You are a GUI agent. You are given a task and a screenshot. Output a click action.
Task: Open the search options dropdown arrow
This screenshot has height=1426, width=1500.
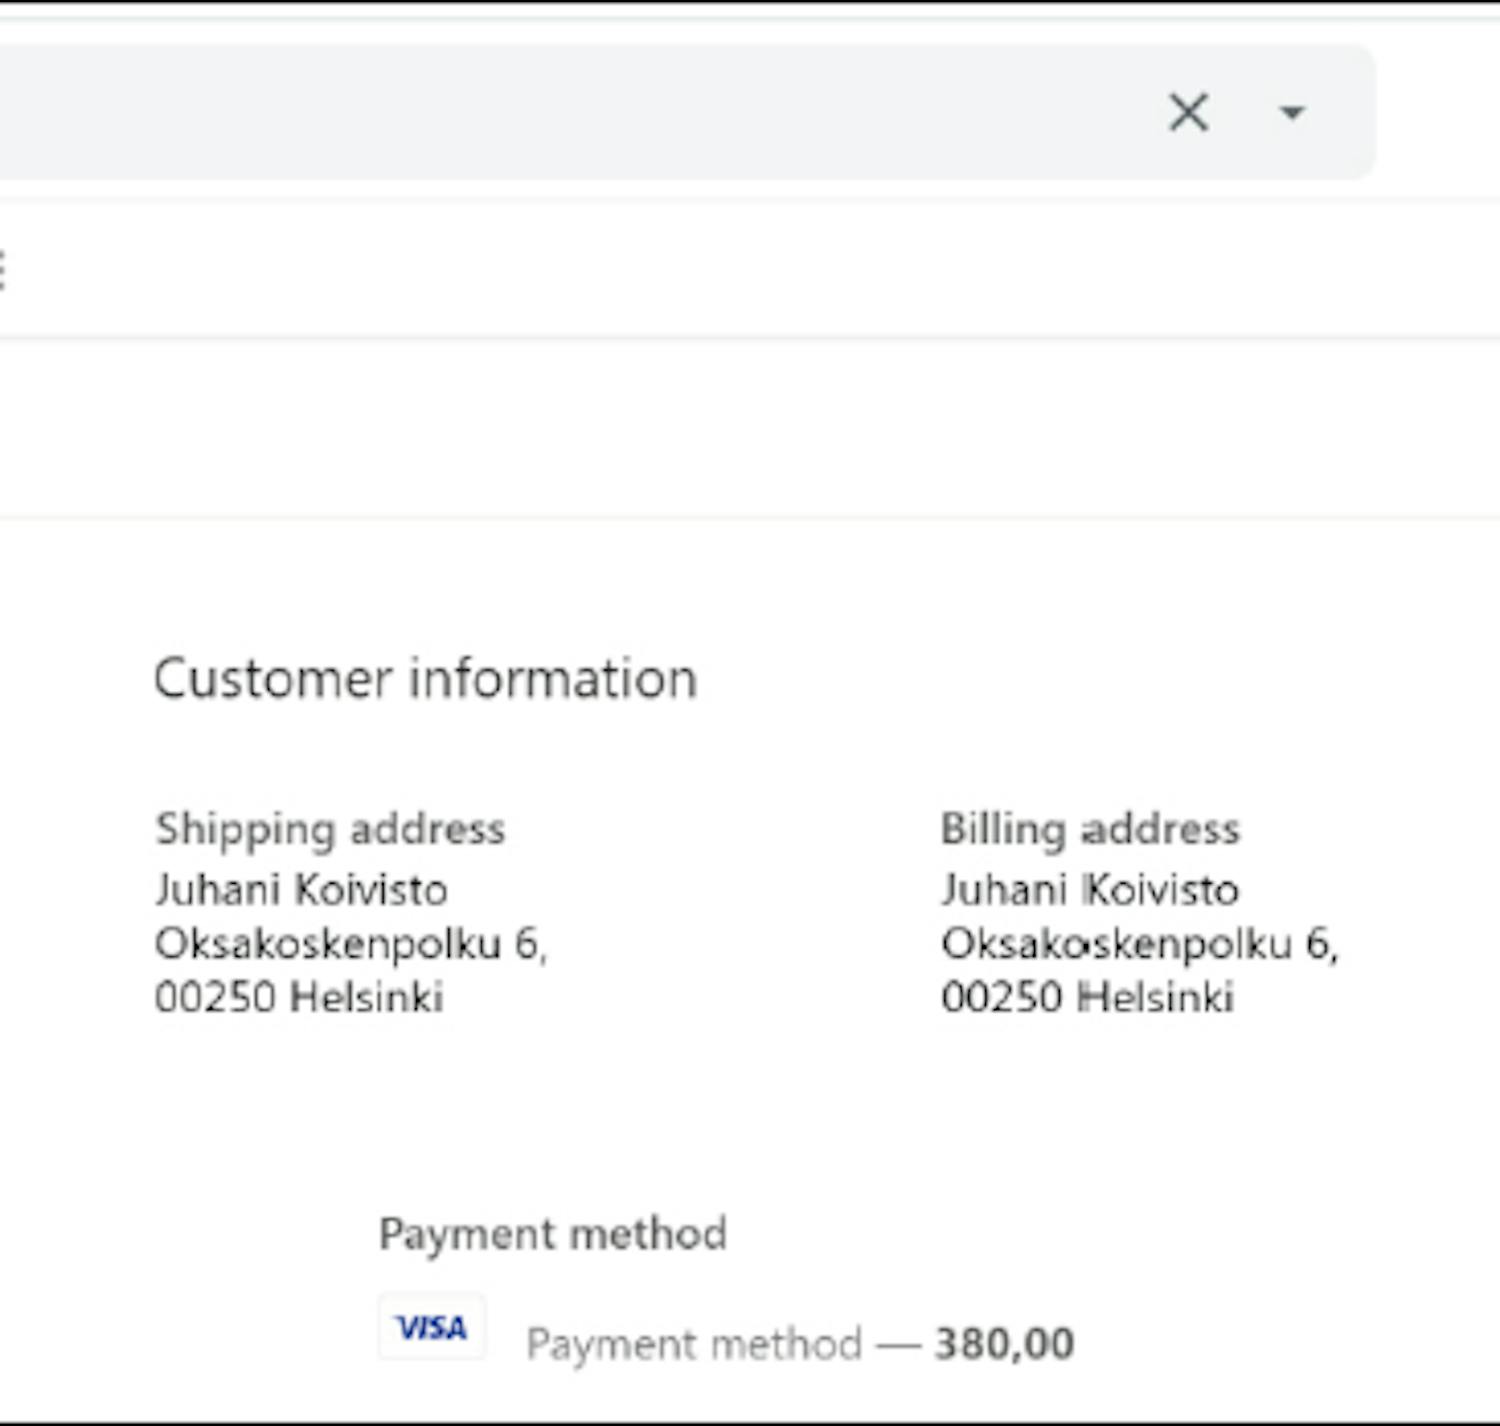1292,112
